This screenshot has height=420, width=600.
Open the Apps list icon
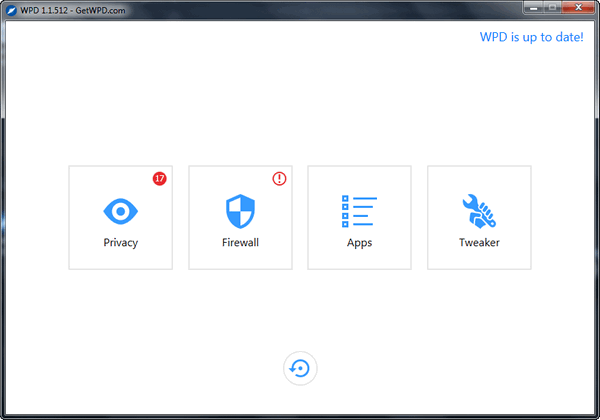pyautogui.click(x=359, y=211)
